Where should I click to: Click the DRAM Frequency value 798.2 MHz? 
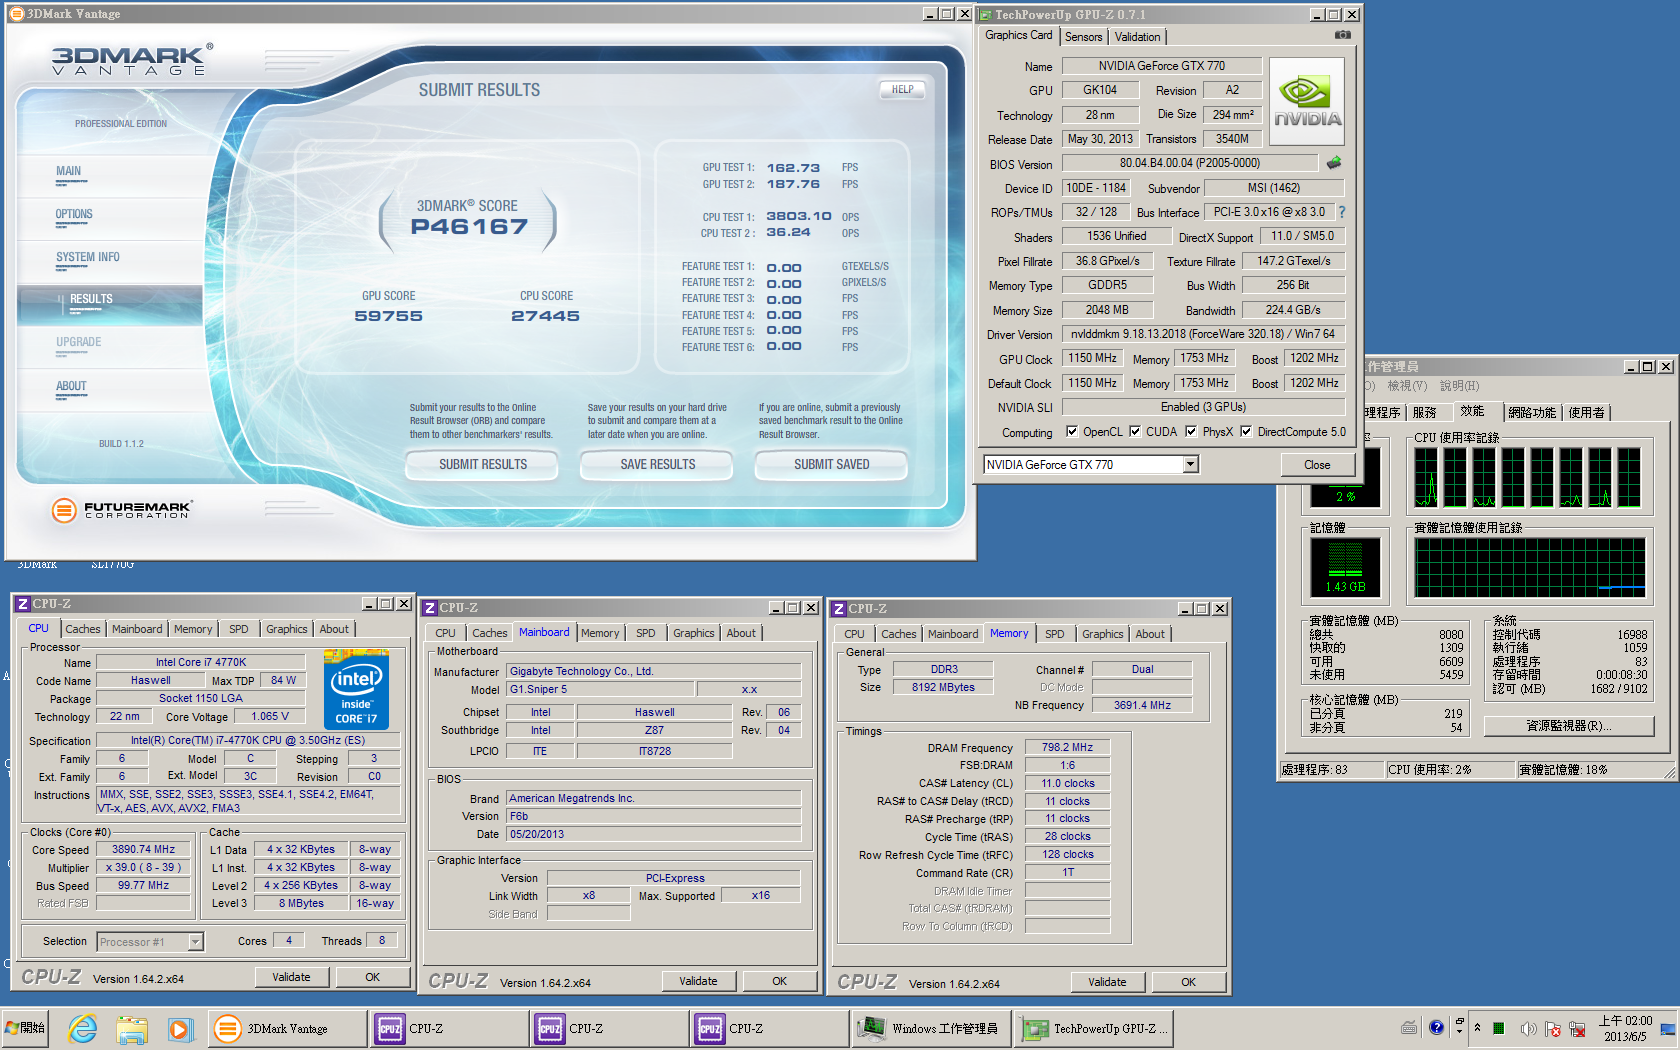click(x=1067, y=747)
